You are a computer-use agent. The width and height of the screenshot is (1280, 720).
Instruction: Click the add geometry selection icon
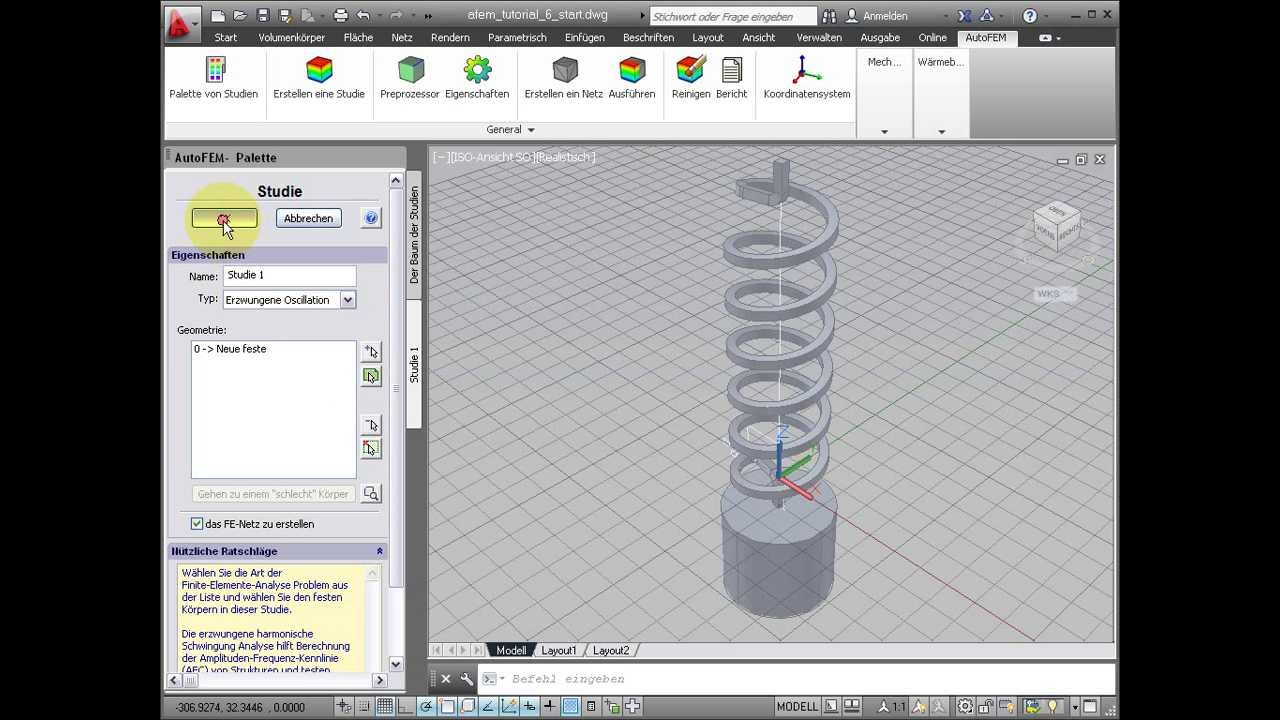click(371, 352)
